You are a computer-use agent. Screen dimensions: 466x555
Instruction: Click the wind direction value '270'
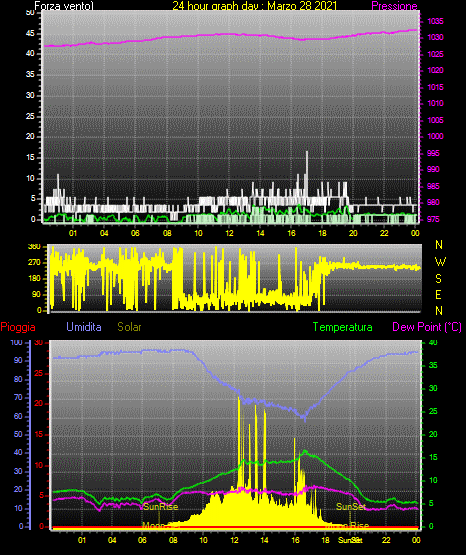pos(34,263)
